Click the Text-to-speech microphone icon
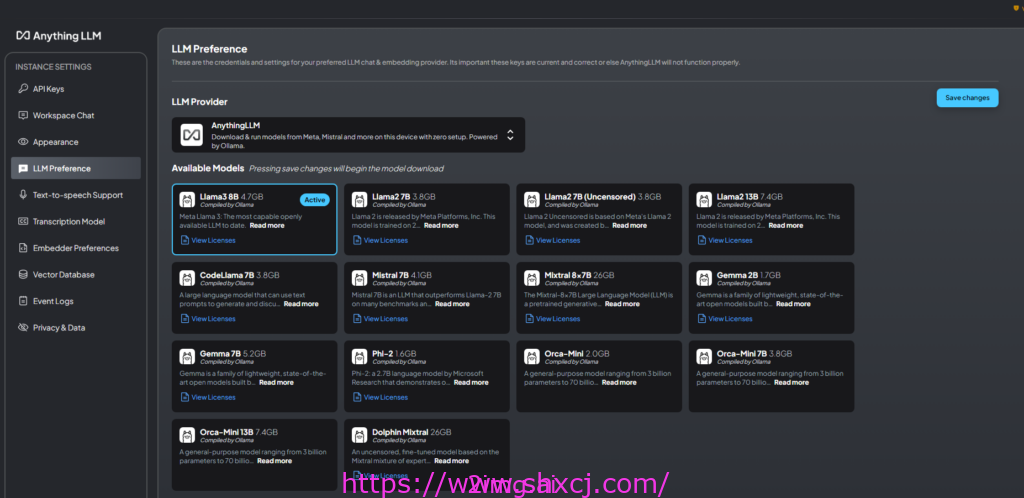1024x498 pixels. pyautogui.click(x=23, y=195)
